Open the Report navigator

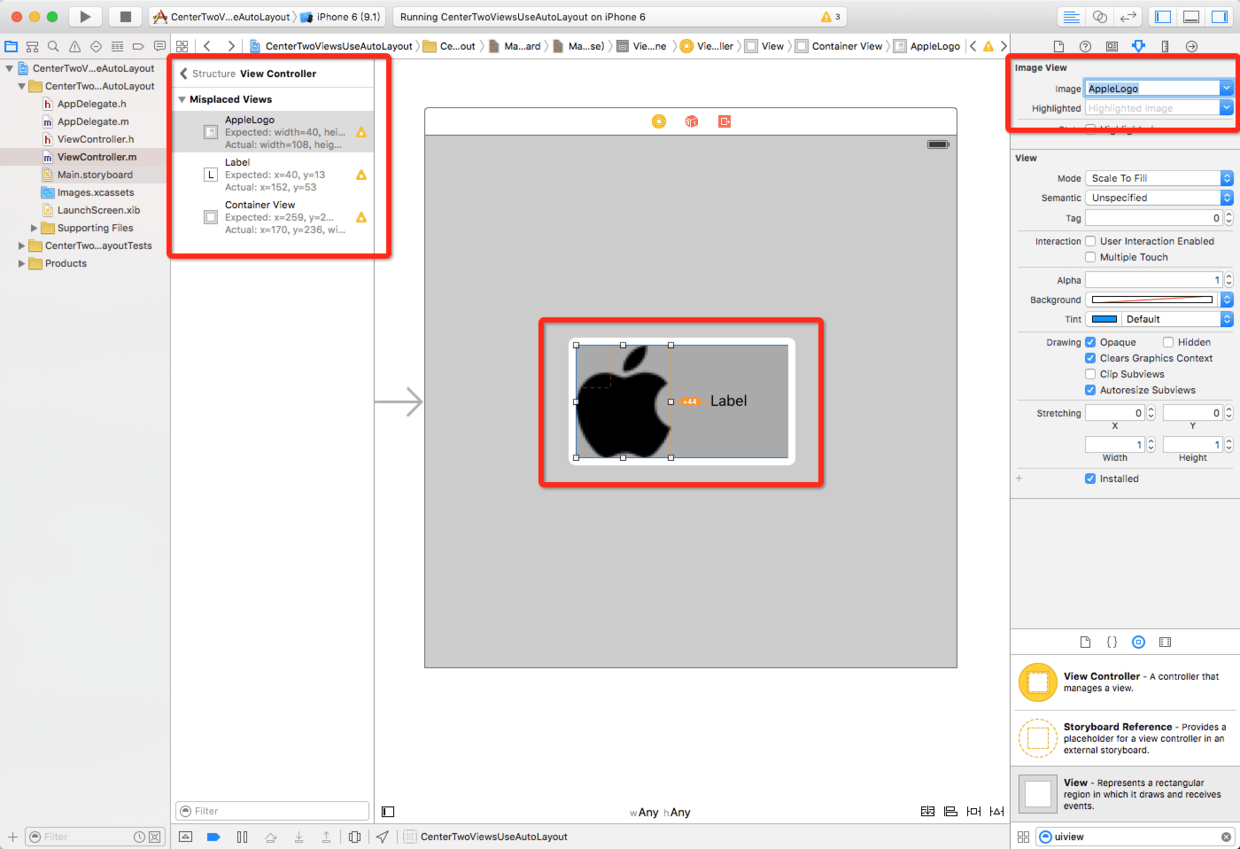tap(159, 46)
